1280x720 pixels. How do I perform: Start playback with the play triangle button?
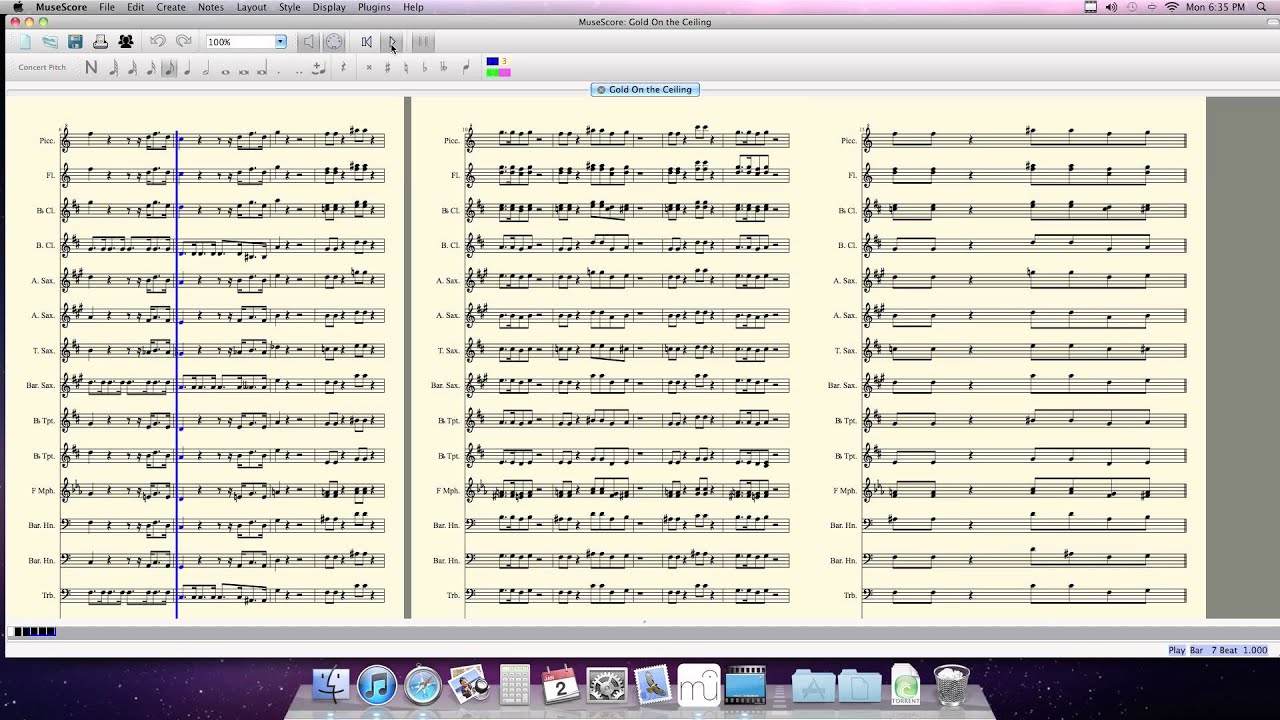[392, 42]
